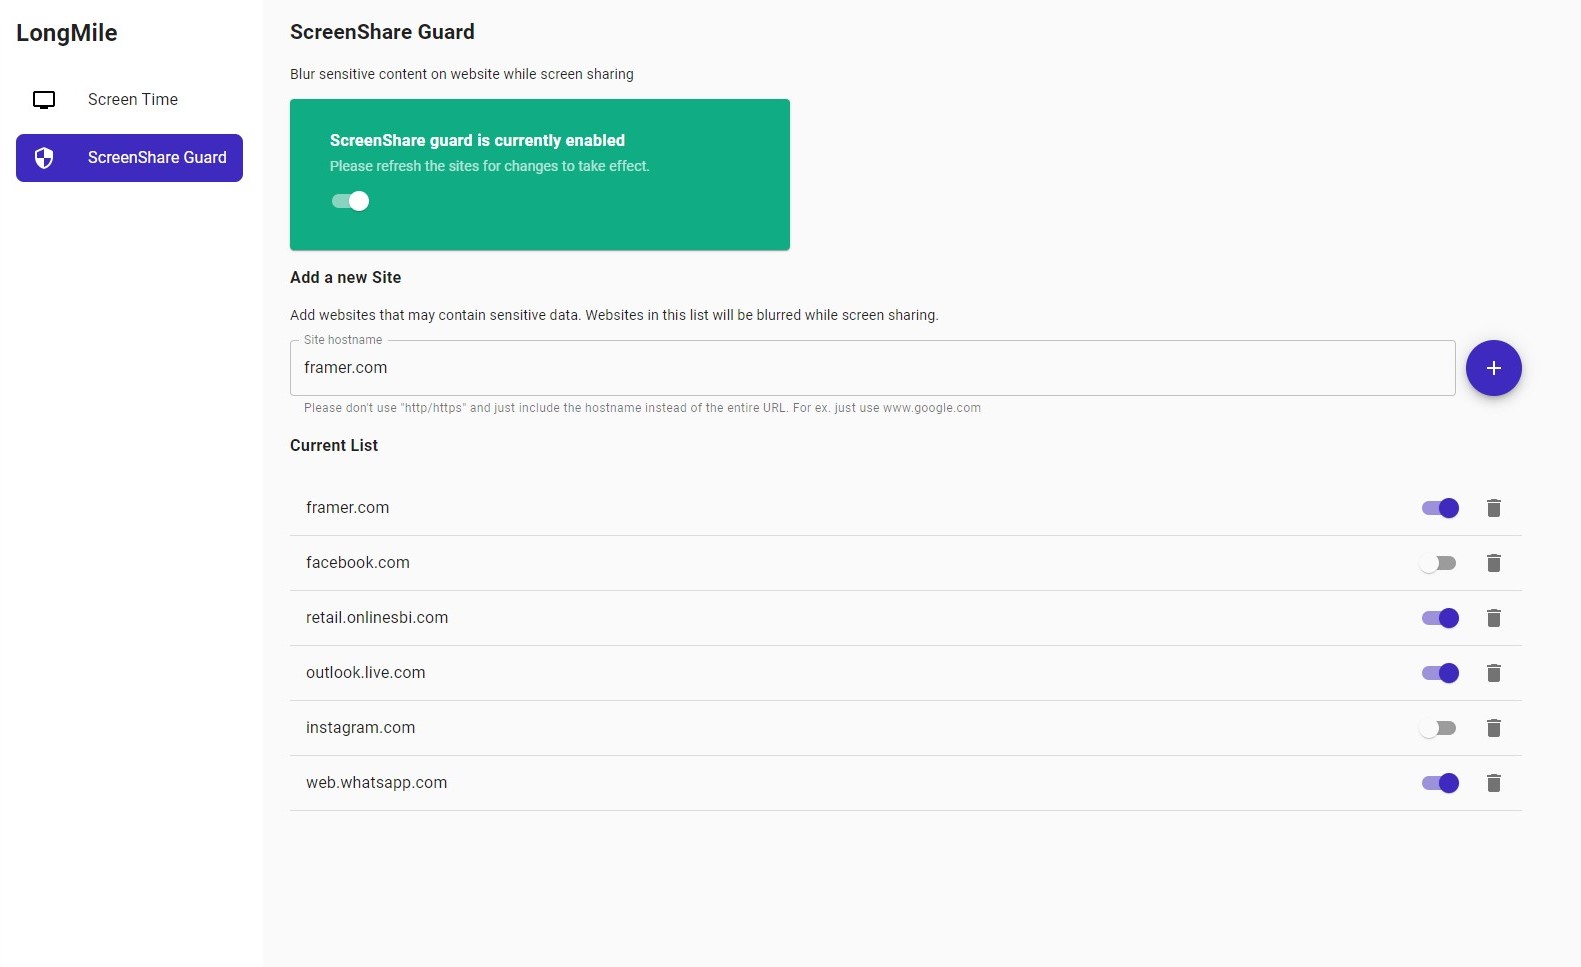
Task: Disable blurring for framer.com
Action: (x=1440, y=508)
